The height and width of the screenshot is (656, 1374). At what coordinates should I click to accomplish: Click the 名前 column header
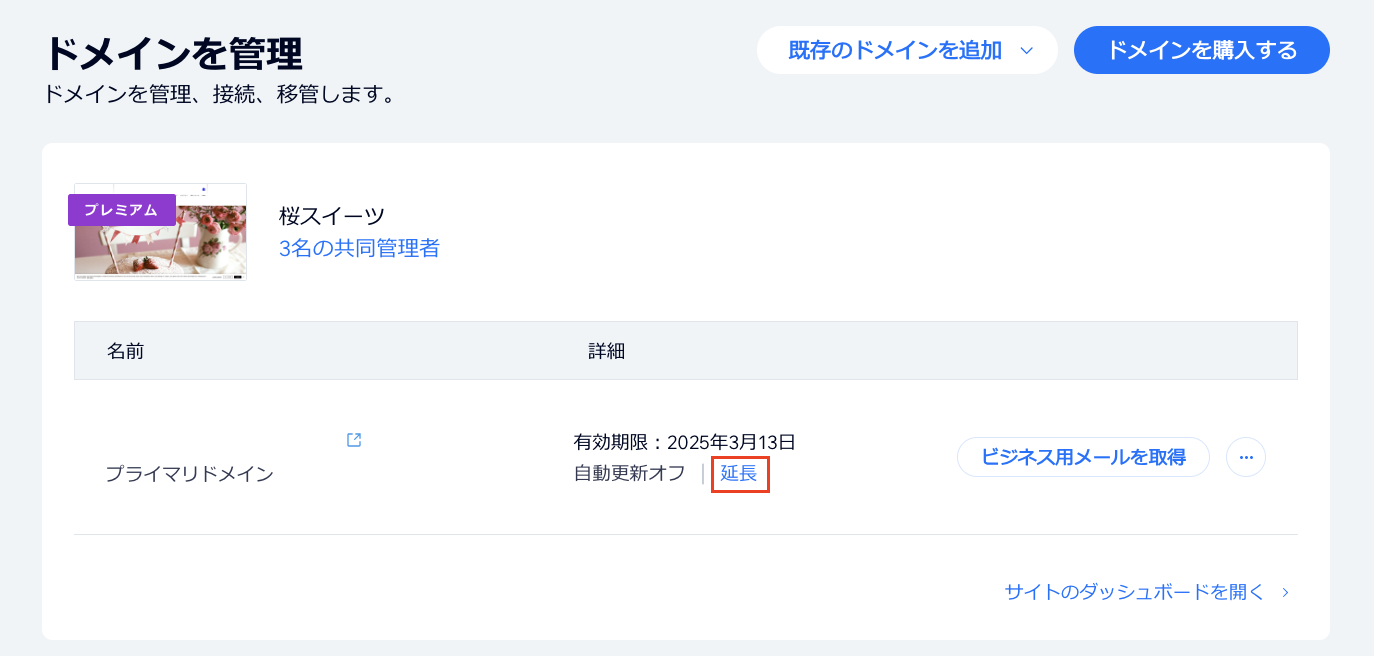[126, 351]
